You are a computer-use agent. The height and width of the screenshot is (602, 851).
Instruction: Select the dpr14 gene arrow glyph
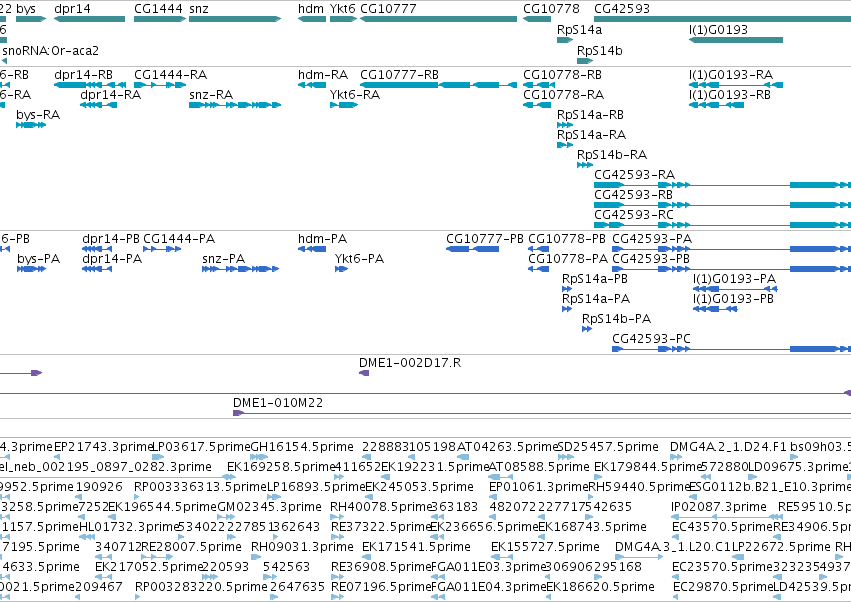click(x=90, y=19)
